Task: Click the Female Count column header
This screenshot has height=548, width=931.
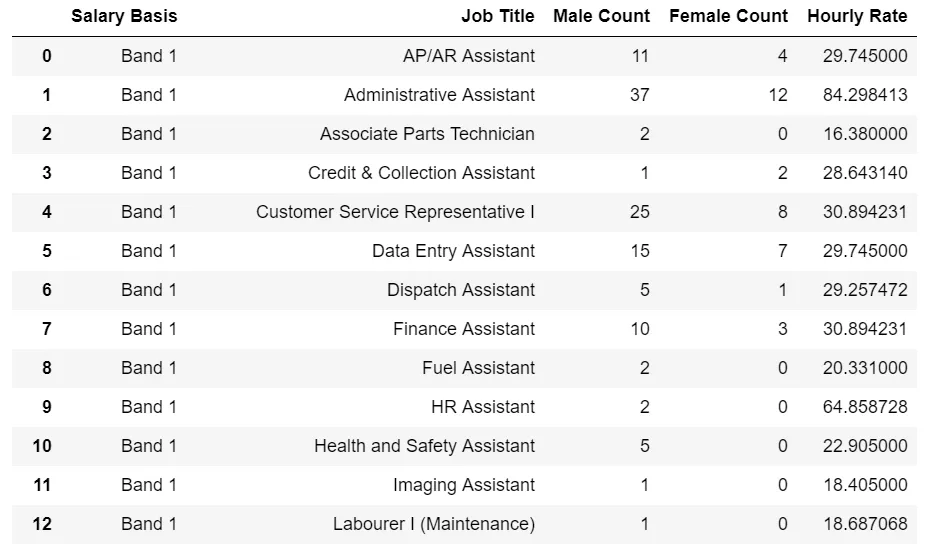Action: click(728, 16)
